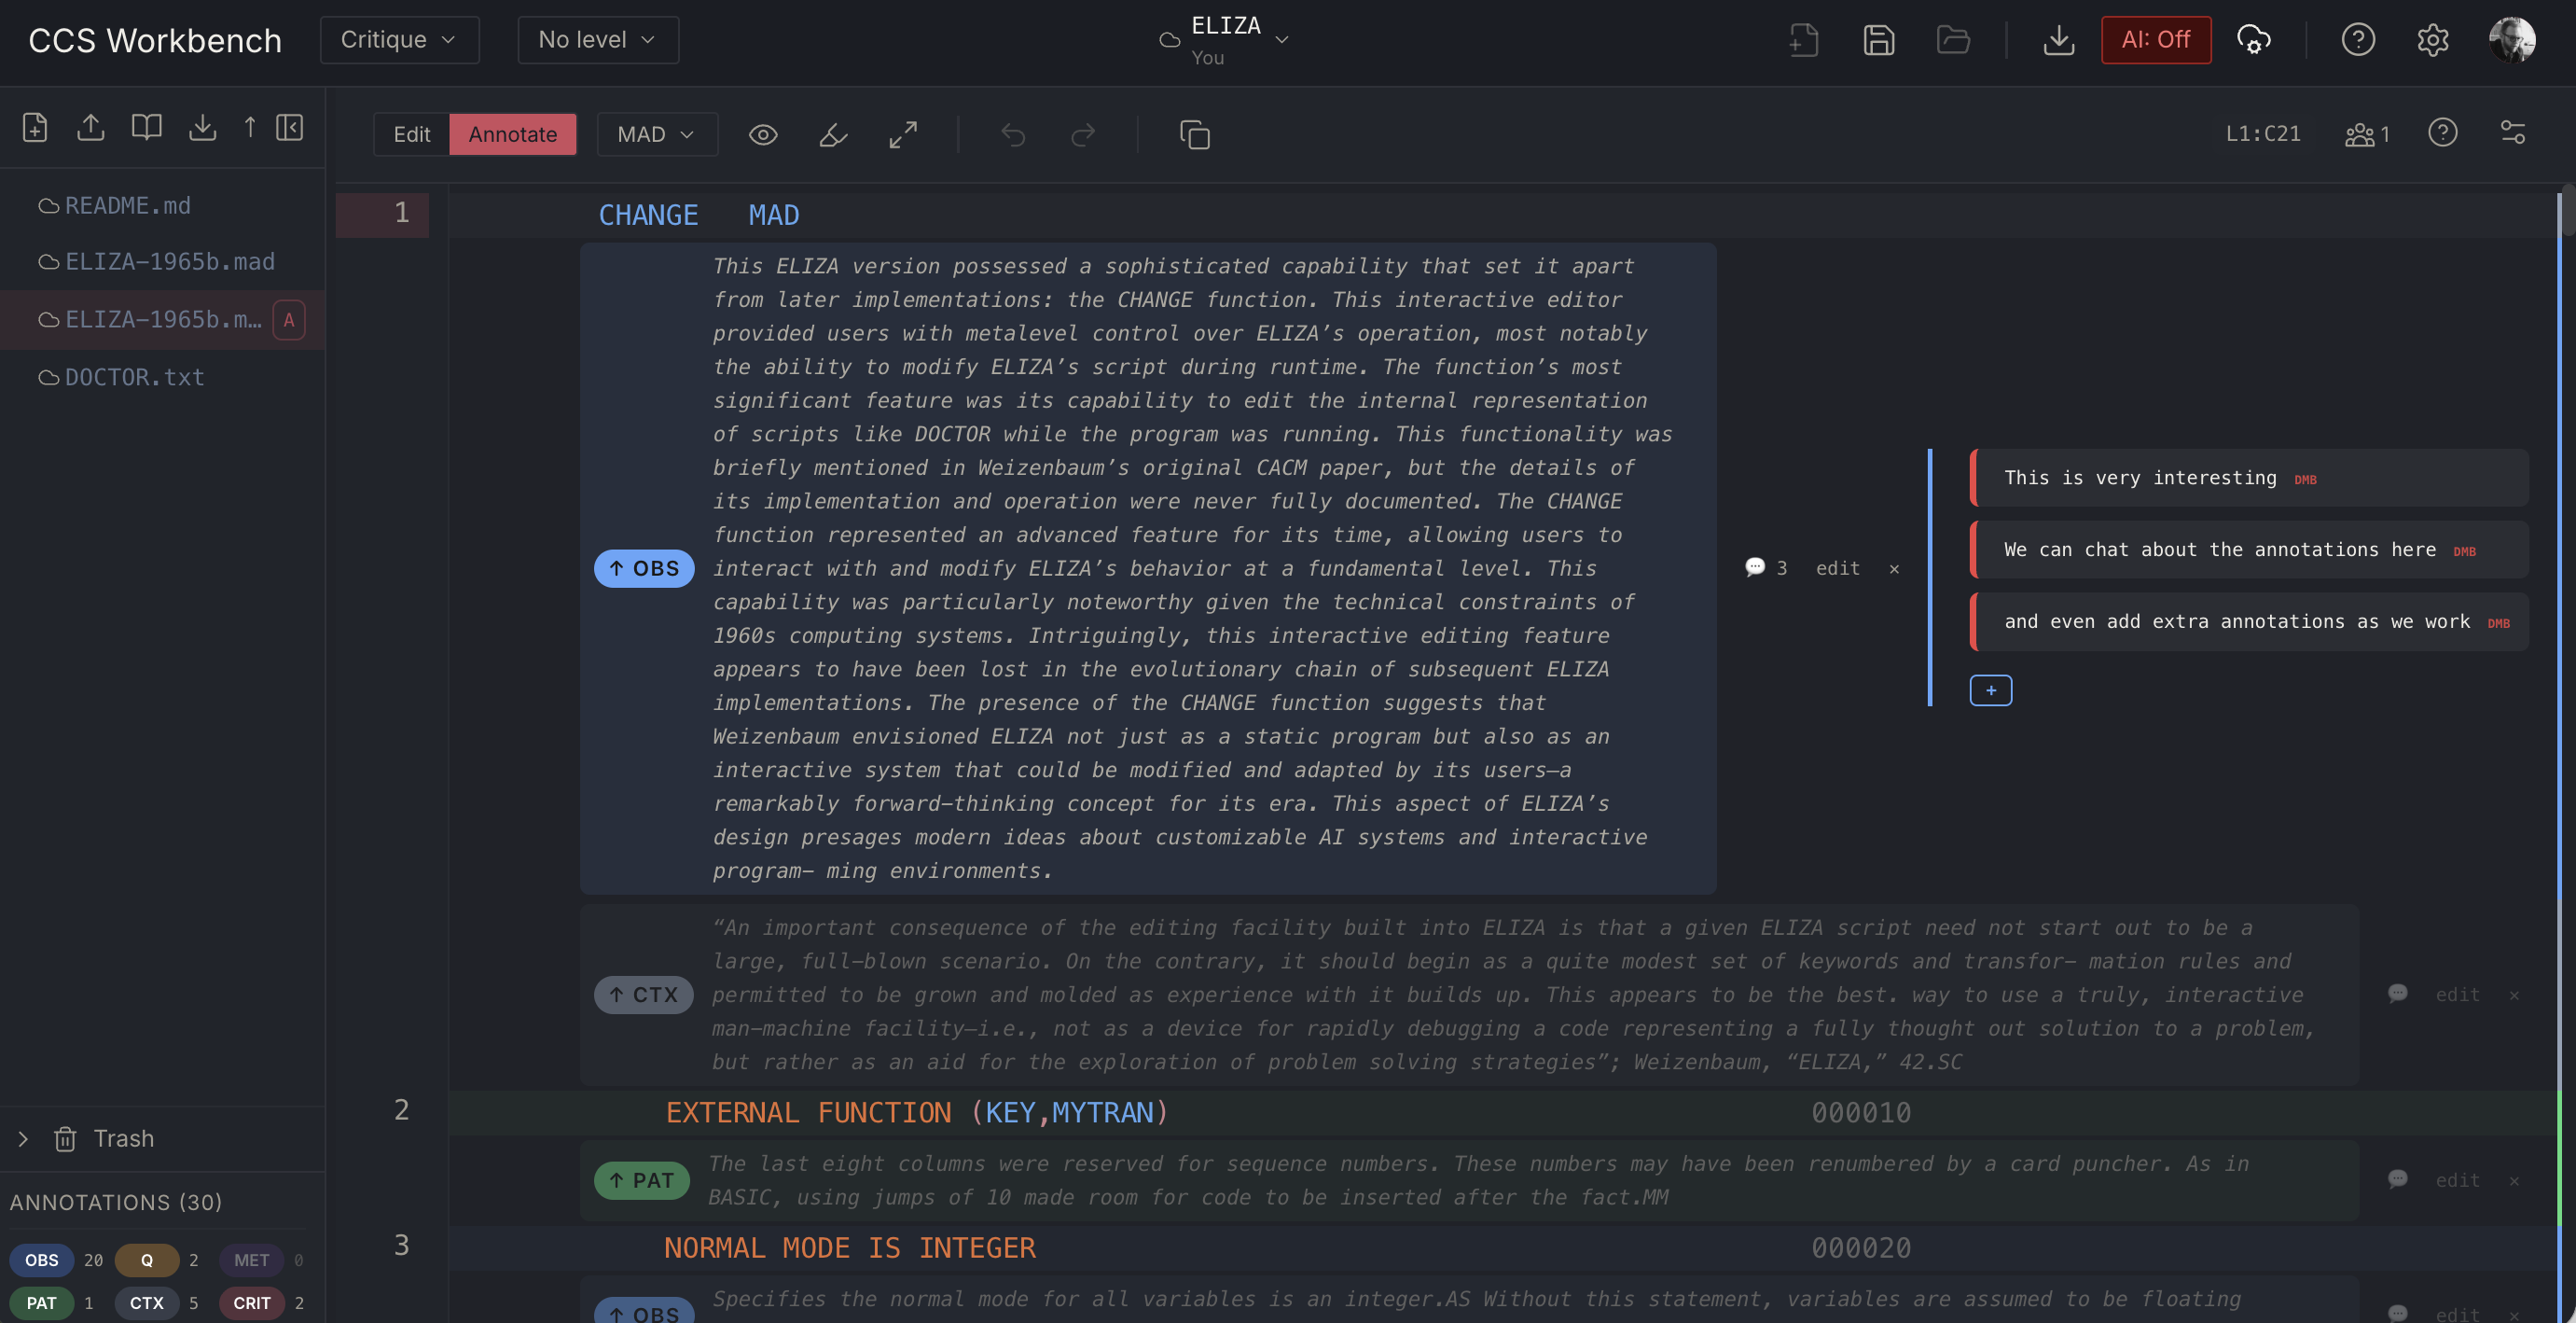2576x1323 pixels.
Task: Toggle the AI: Off button
Action: pos(2155,40)
